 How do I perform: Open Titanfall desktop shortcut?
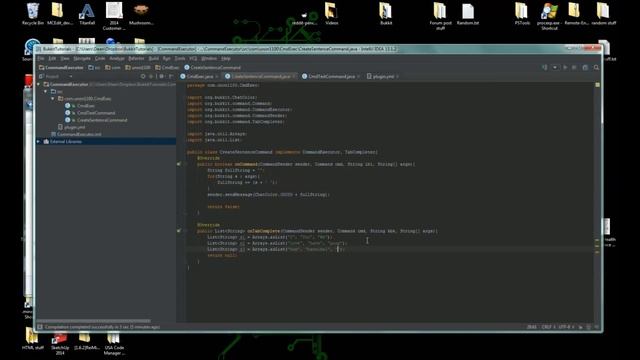[x=87, y=14]
